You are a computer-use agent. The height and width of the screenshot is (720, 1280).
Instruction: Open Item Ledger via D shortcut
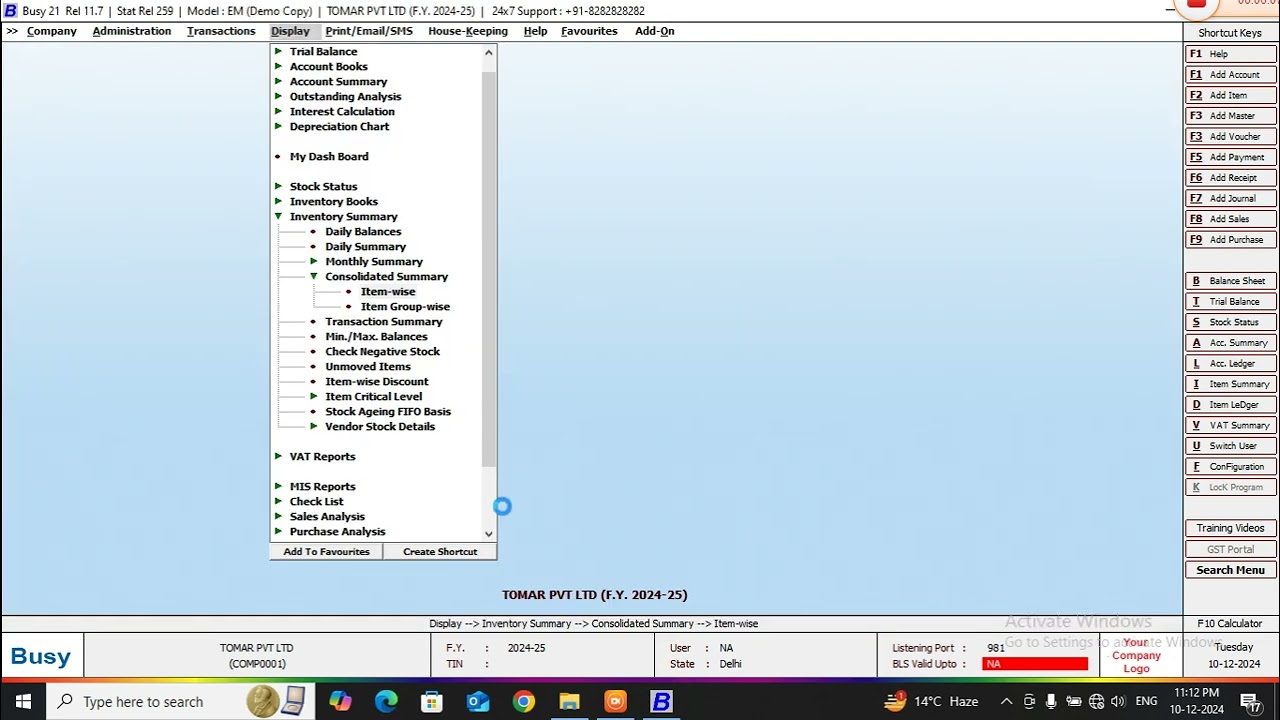click(x=1231, y=405)
